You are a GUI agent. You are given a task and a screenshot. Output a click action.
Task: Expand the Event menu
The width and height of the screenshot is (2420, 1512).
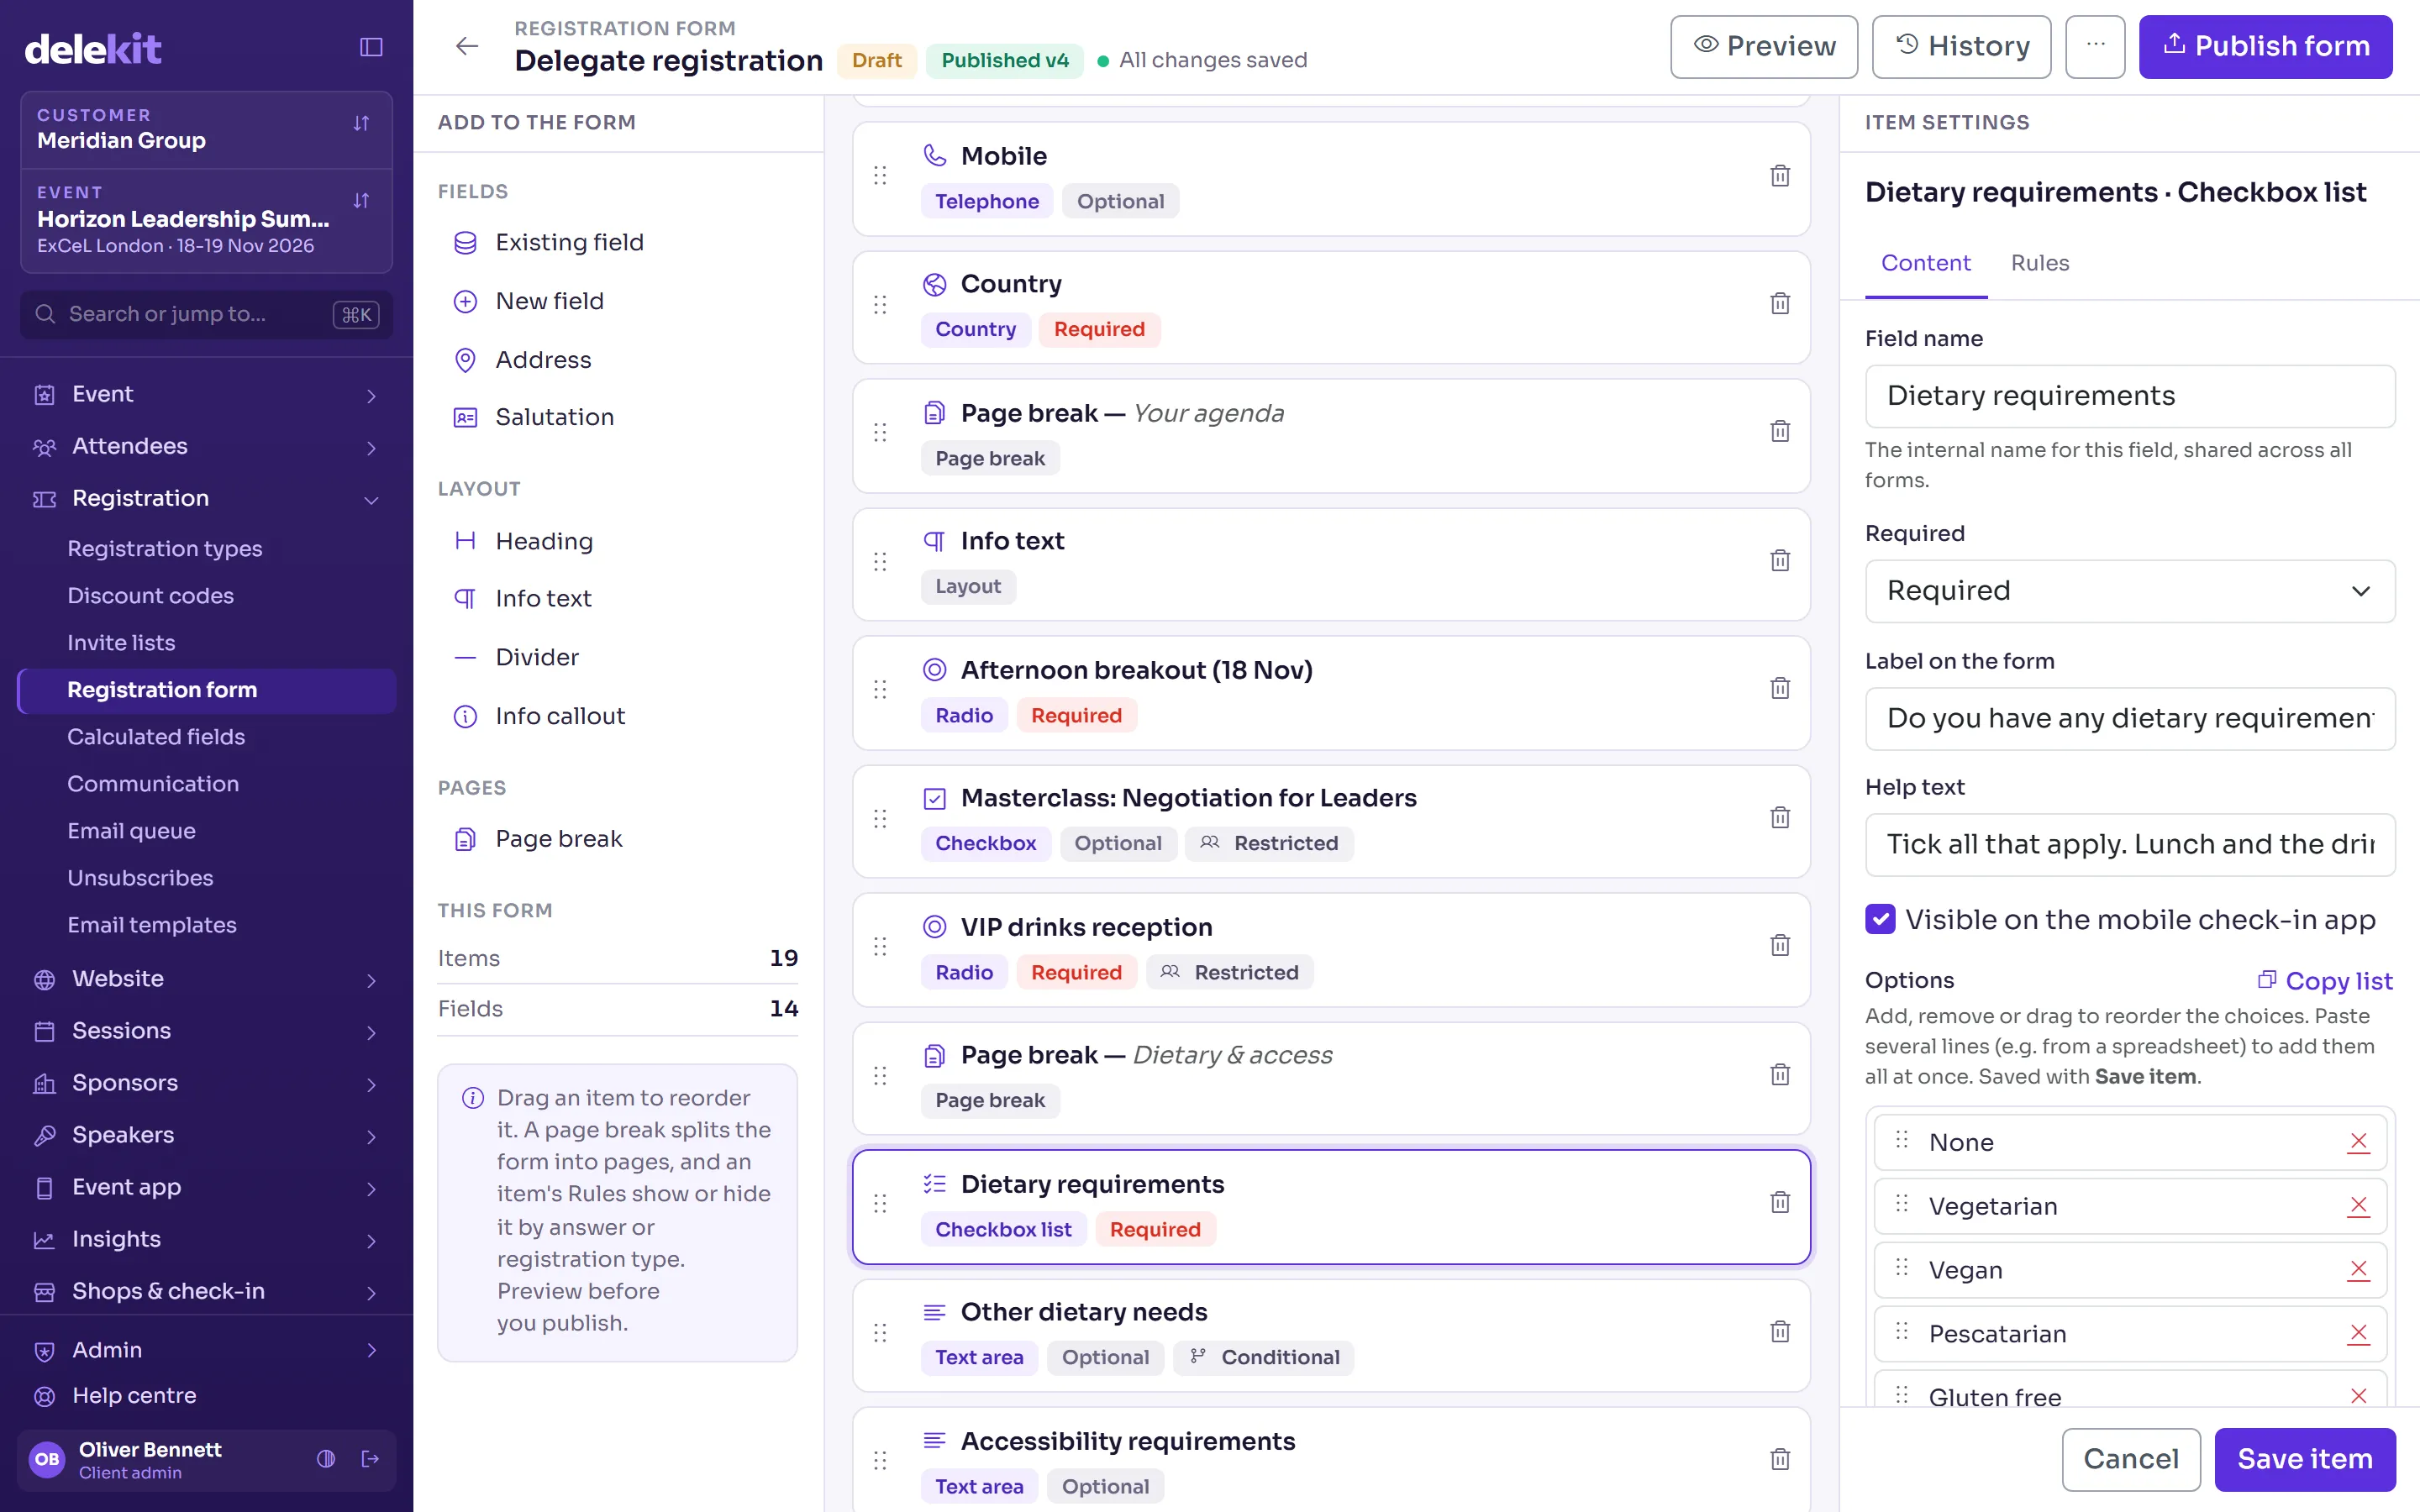click(207, 395)
